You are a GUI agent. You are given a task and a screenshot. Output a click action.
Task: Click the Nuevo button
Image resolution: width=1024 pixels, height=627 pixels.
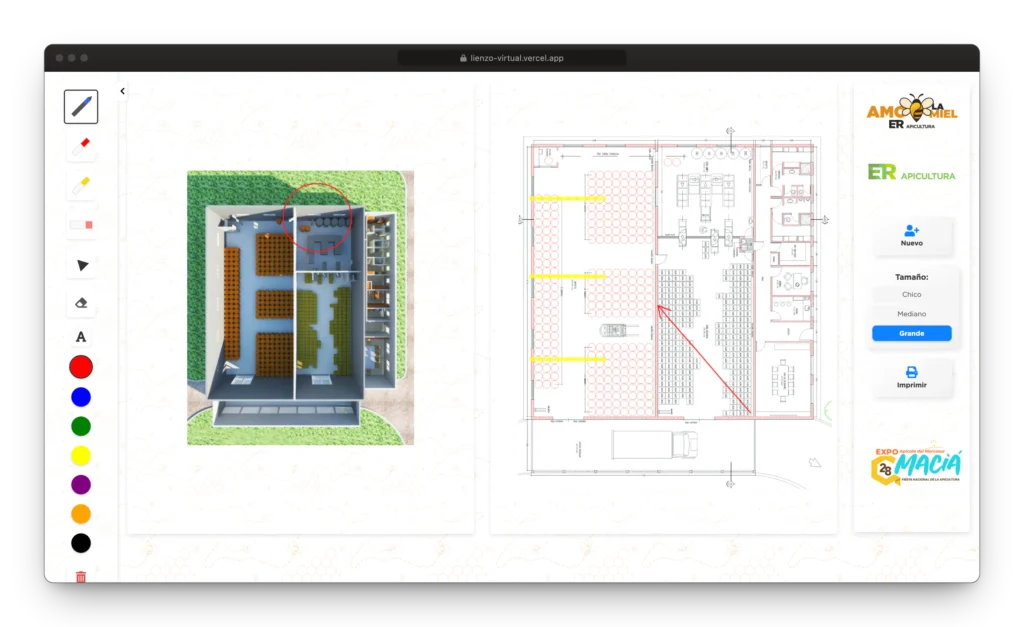coord(912,236)
